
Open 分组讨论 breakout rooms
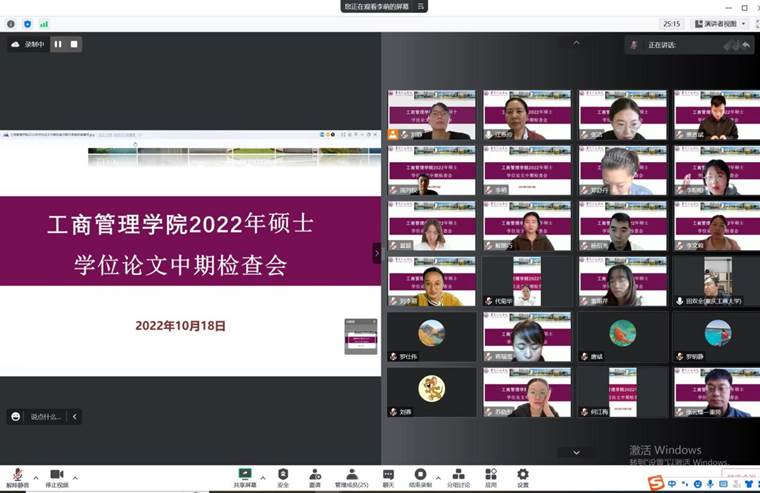(458, 477)
